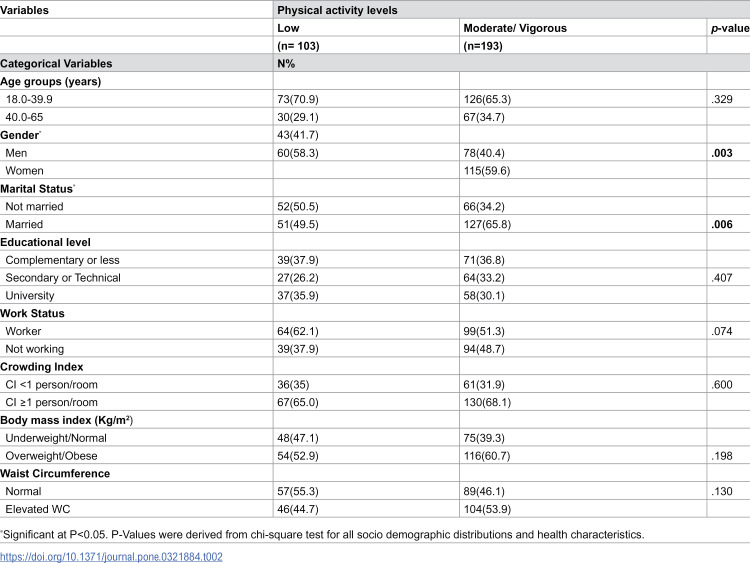
Task: Click the University row label
Action: (x=30, y=296)
